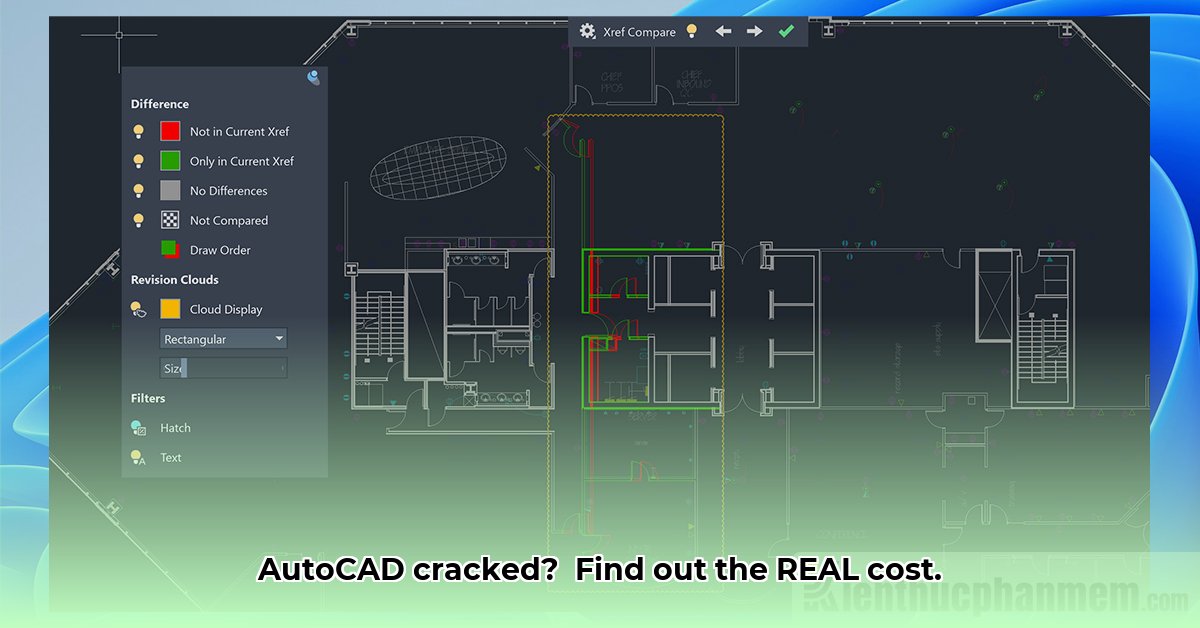1200x628 pixels.
Task: Click the green Only in Current Xref swatch
Action: pyautogui.click(x=170, y=161)
